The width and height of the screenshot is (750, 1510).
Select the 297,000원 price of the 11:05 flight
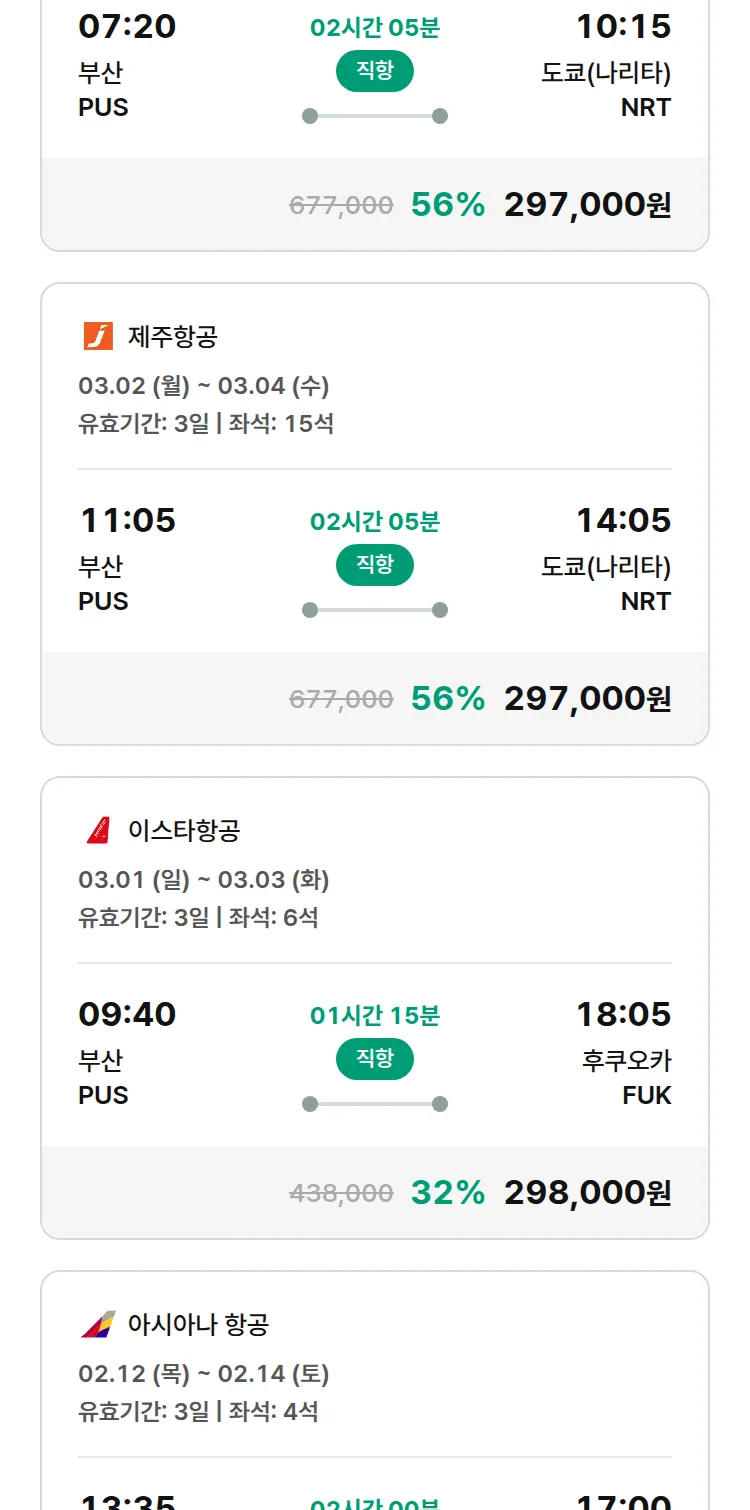[587, 698]
